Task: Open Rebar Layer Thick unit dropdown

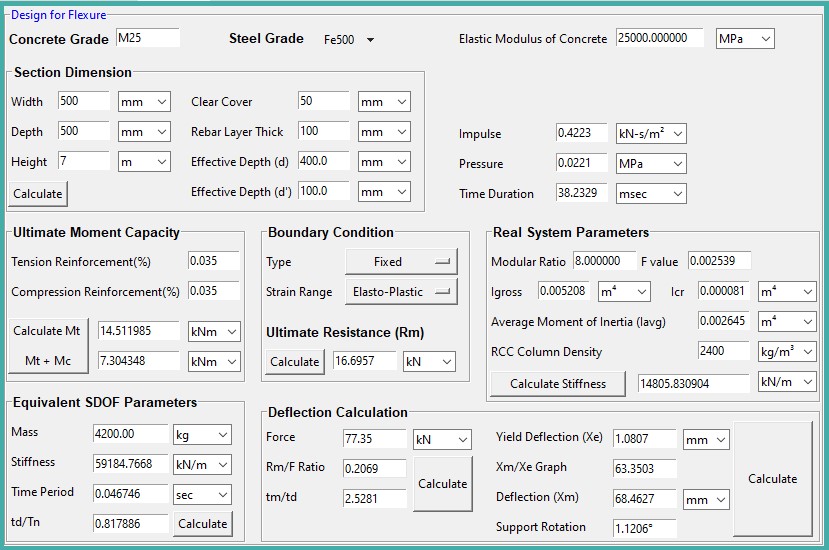Action: click(x=384, y=132)
